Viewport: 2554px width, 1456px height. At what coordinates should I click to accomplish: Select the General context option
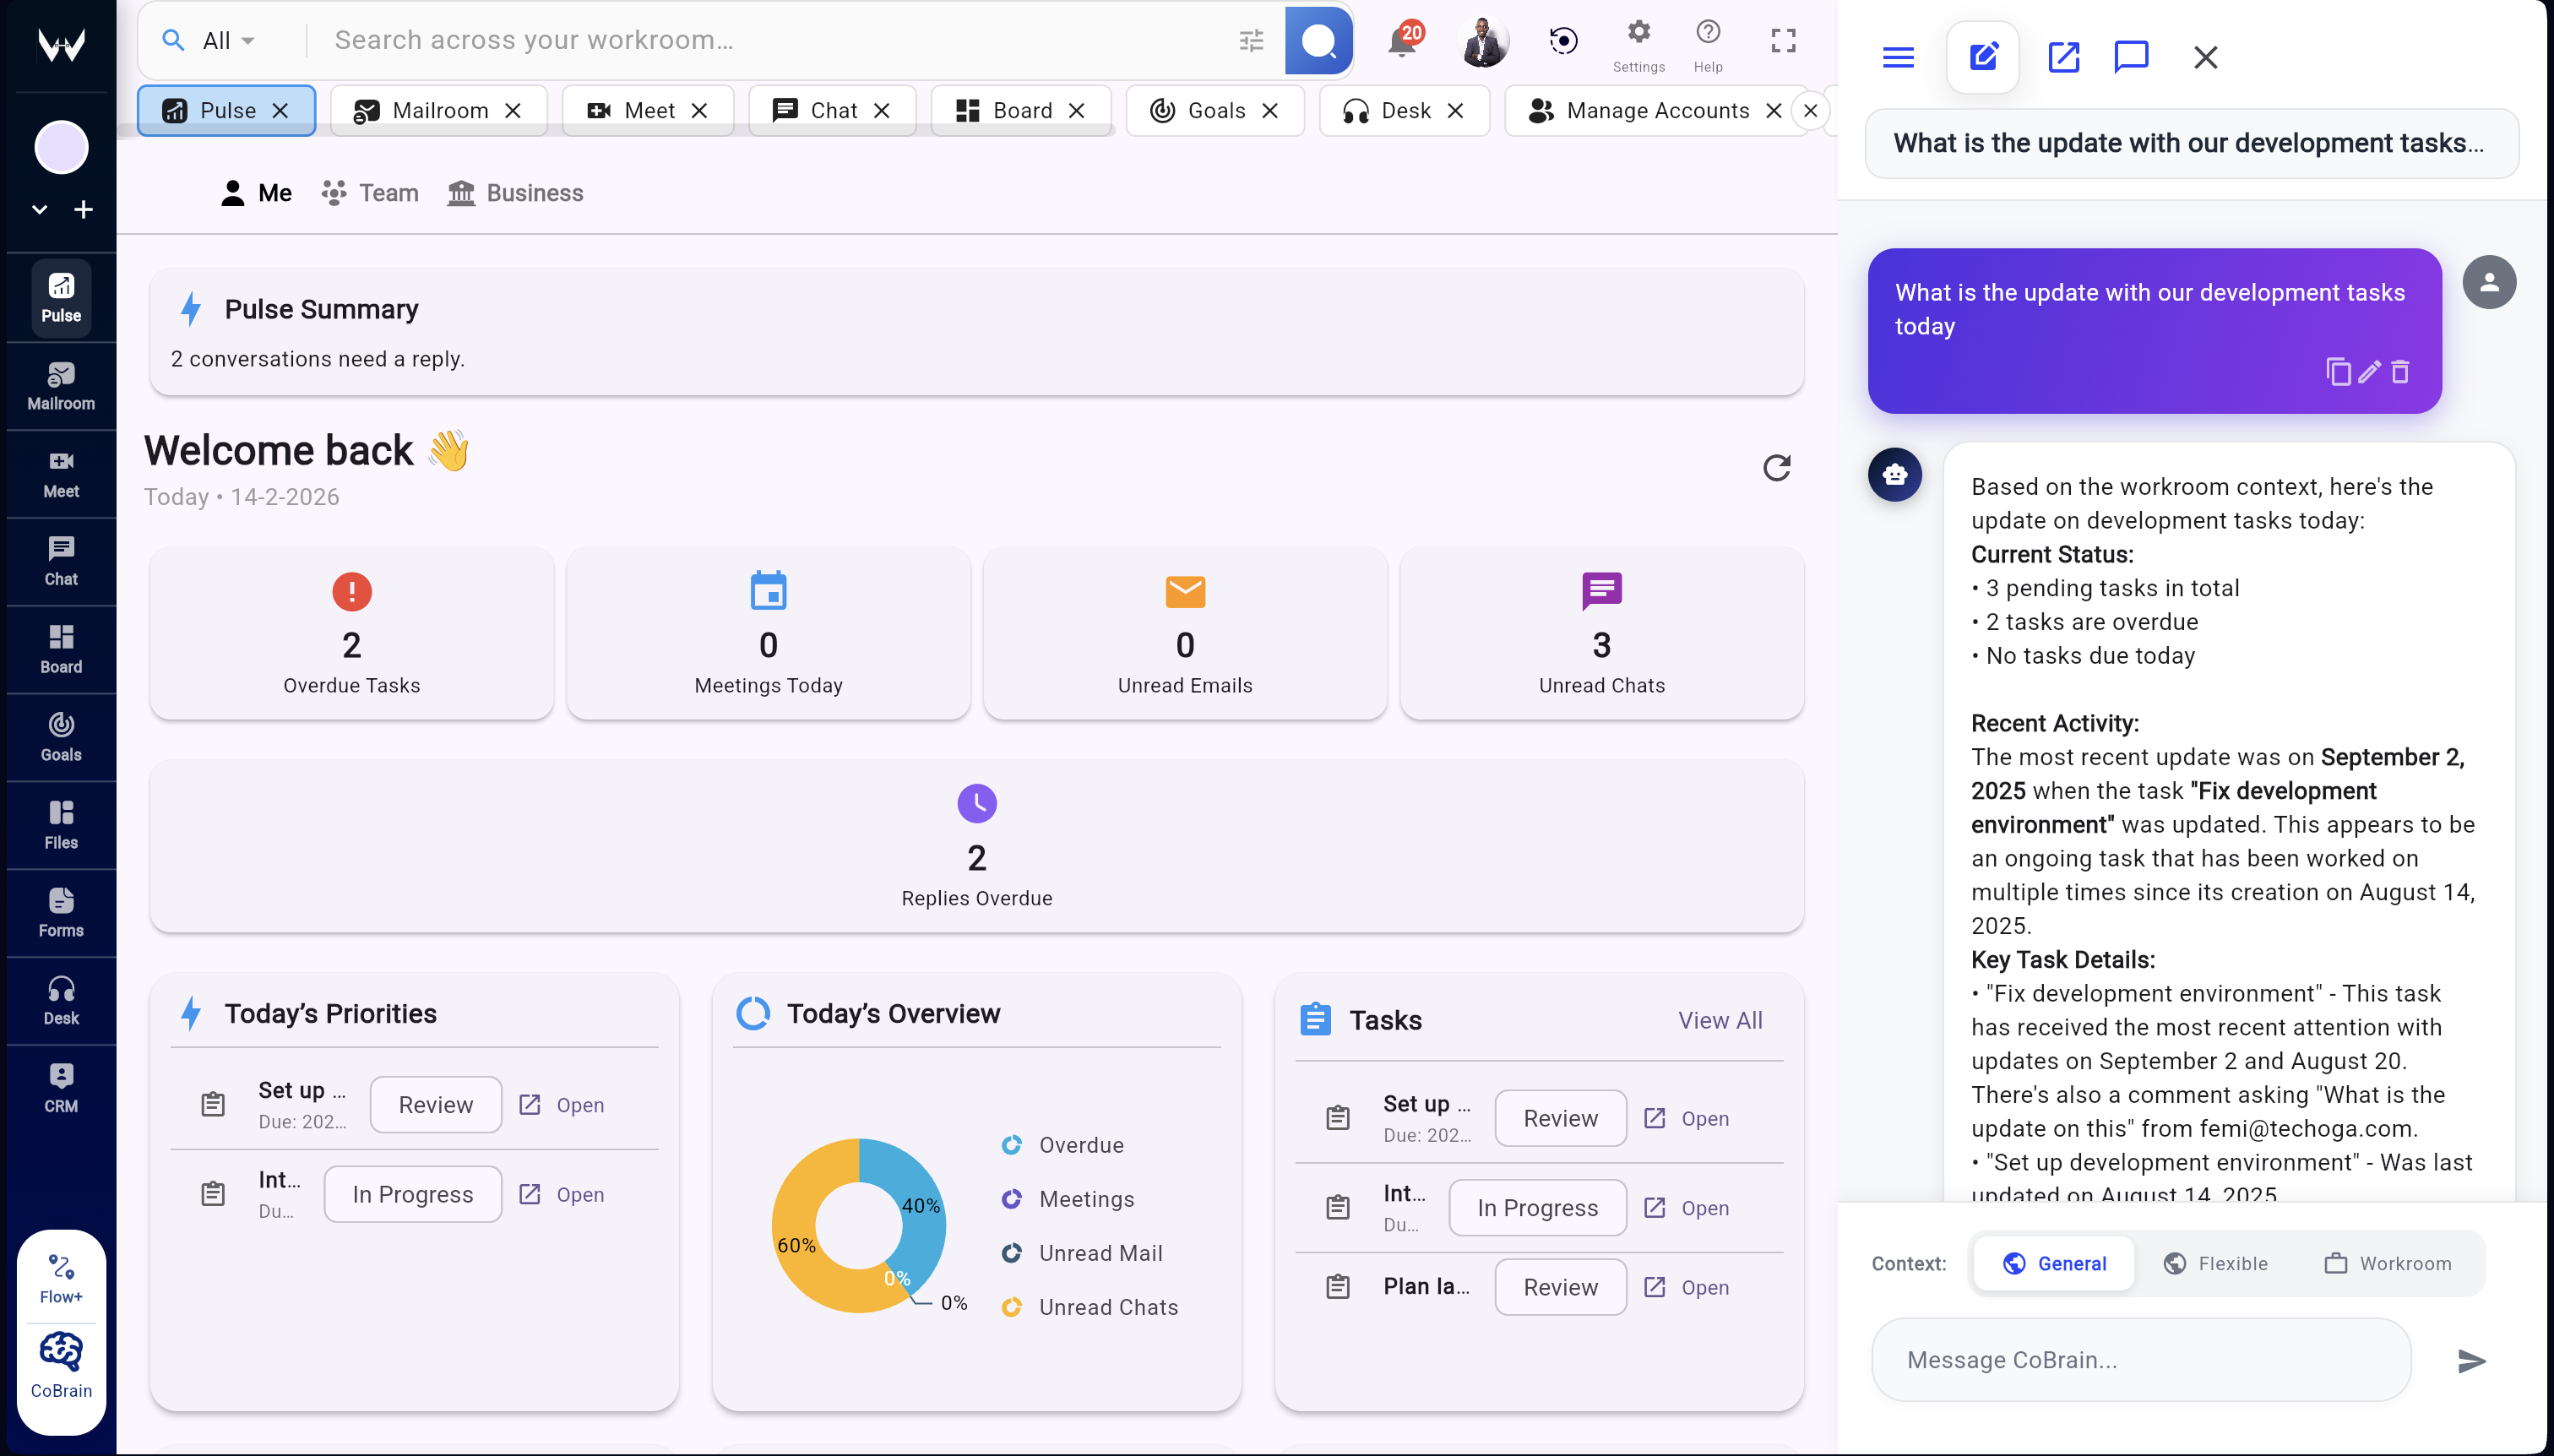coord(2052,1263)
